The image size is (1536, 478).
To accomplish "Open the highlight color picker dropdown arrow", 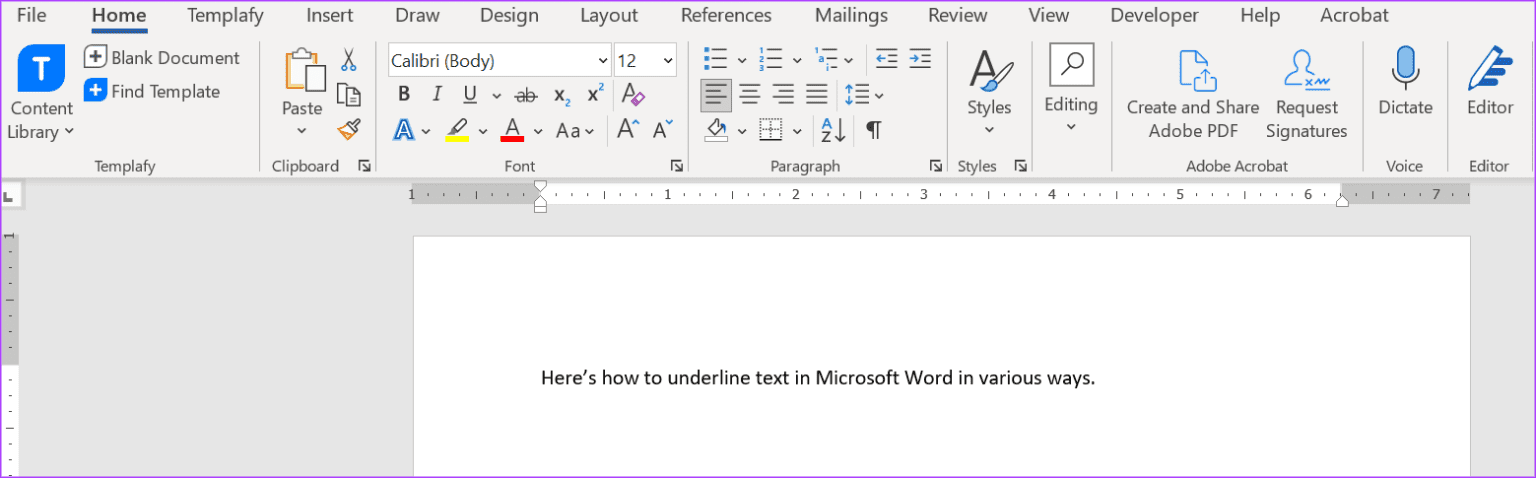I will 482,131.
